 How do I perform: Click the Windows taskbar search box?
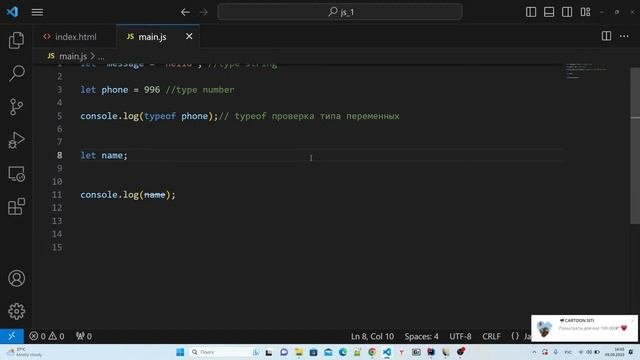click(x=225, y=352)
